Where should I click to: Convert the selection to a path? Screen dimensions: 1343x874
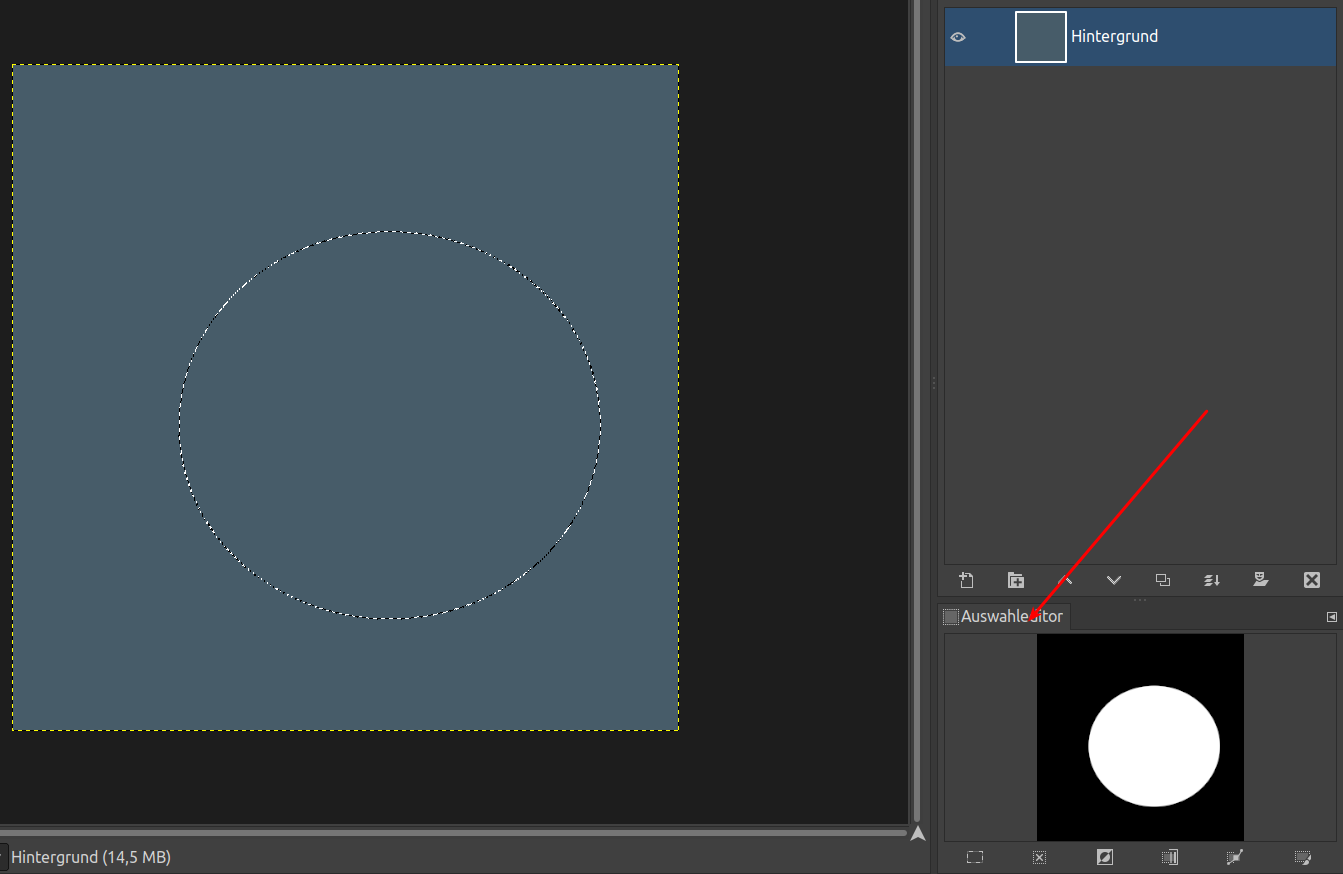click(1235, 857)
